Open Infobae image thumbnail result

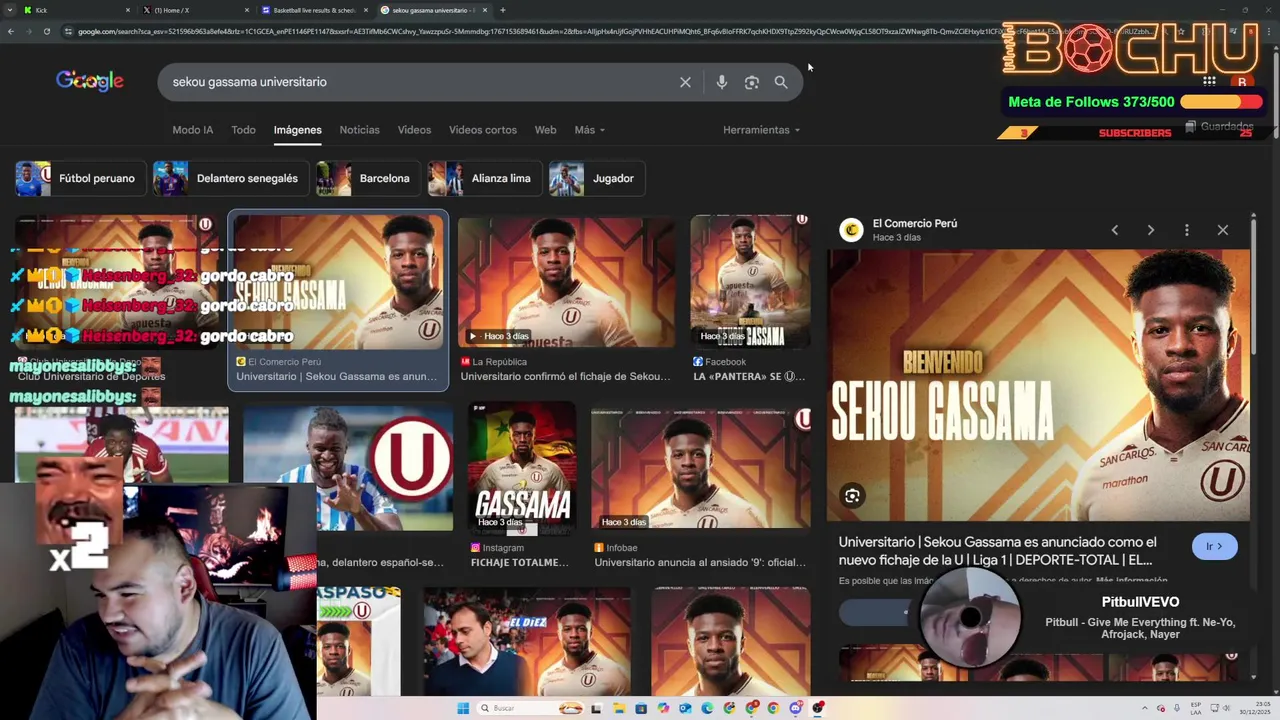(x=700, y=466)
